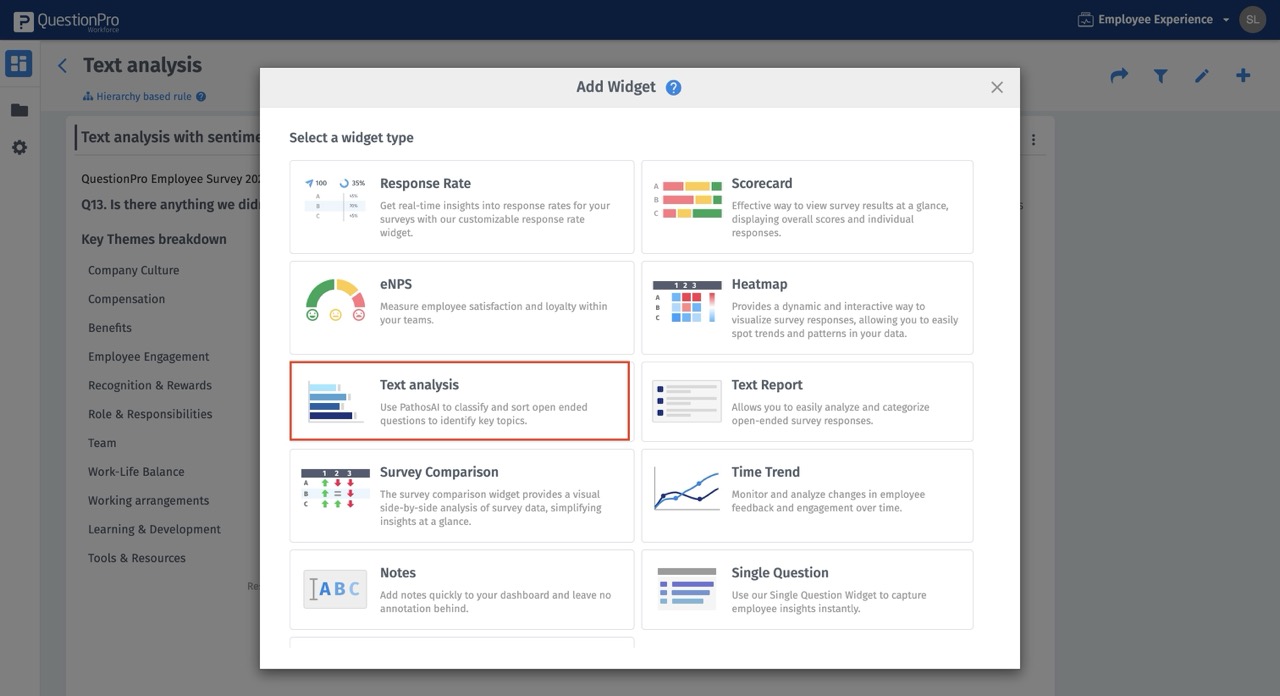
Task: Click the Tools & Resources theme
Action: 137,558
